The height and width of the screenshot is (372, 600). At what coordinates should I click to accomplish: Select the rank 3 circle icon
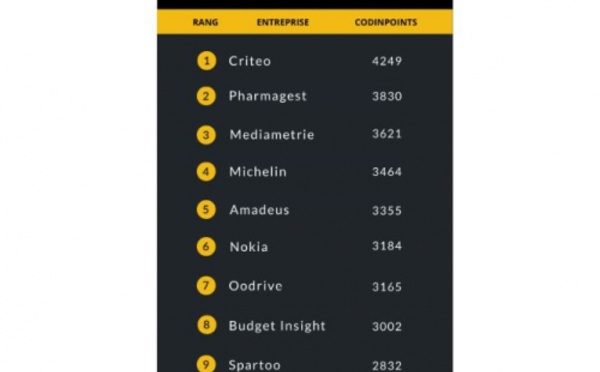pyautogui.click(x=206, y=135)
